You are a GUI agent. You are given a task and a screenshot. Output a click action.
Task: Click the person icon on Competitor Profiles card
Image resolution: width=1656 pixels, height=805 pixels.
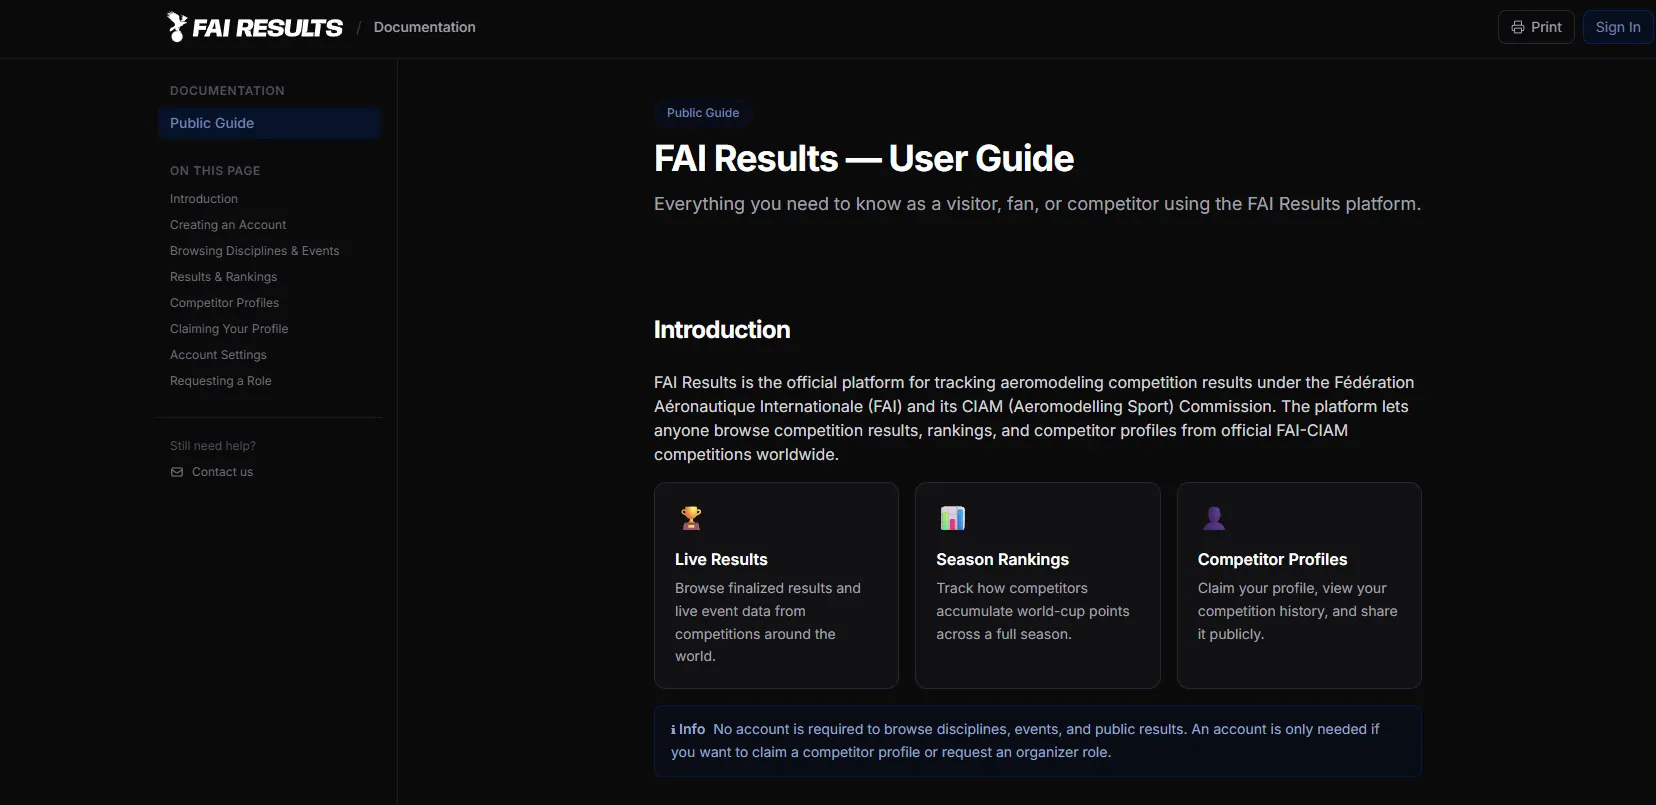click(1214, 518)
